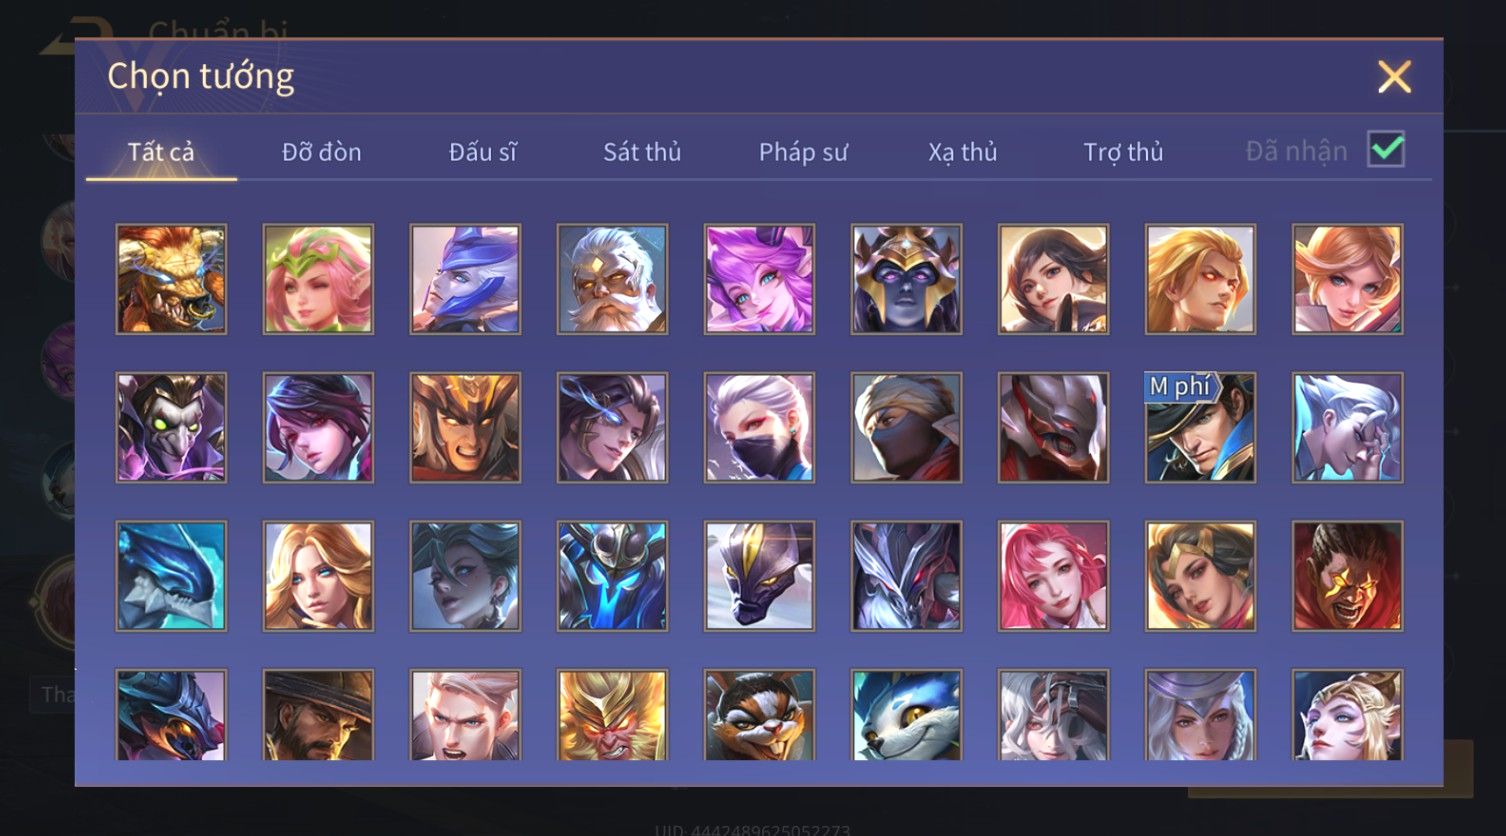Viewport: 1506px width, 836px height.
Task: Choose the golden Monkey King hero portrait
Action: pos(612,715)
